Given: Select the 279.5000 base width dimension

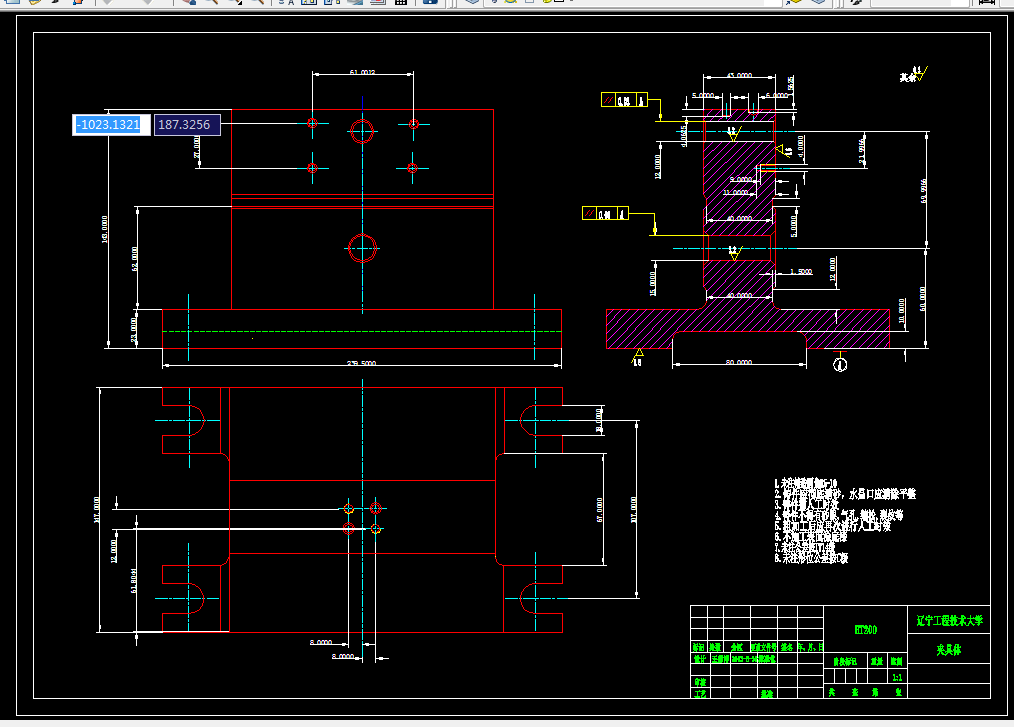Looking at the screenshot, I should pyautogui.click(x=361, y=363).
